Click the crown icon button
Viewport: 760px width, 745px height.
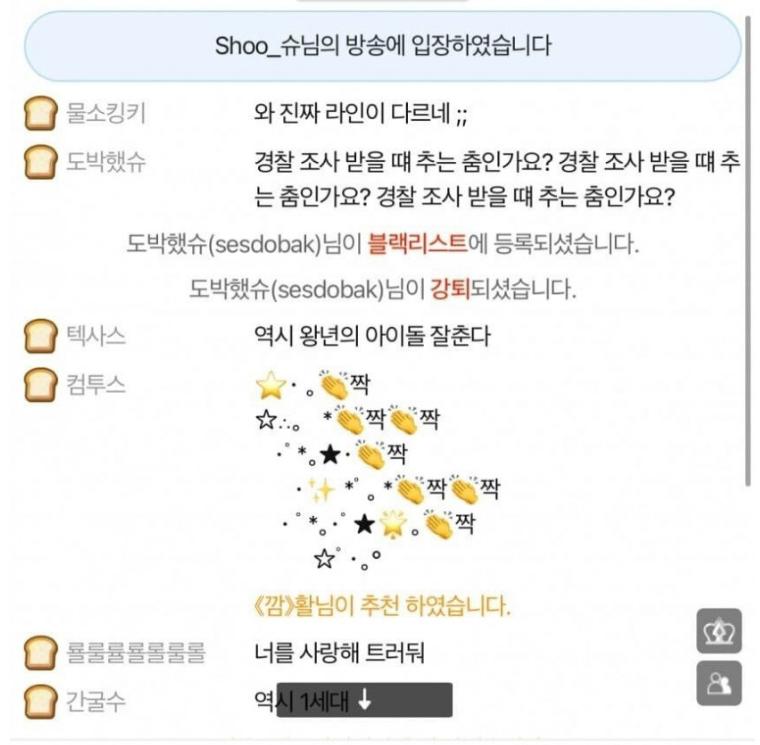[x=719, y=631]
